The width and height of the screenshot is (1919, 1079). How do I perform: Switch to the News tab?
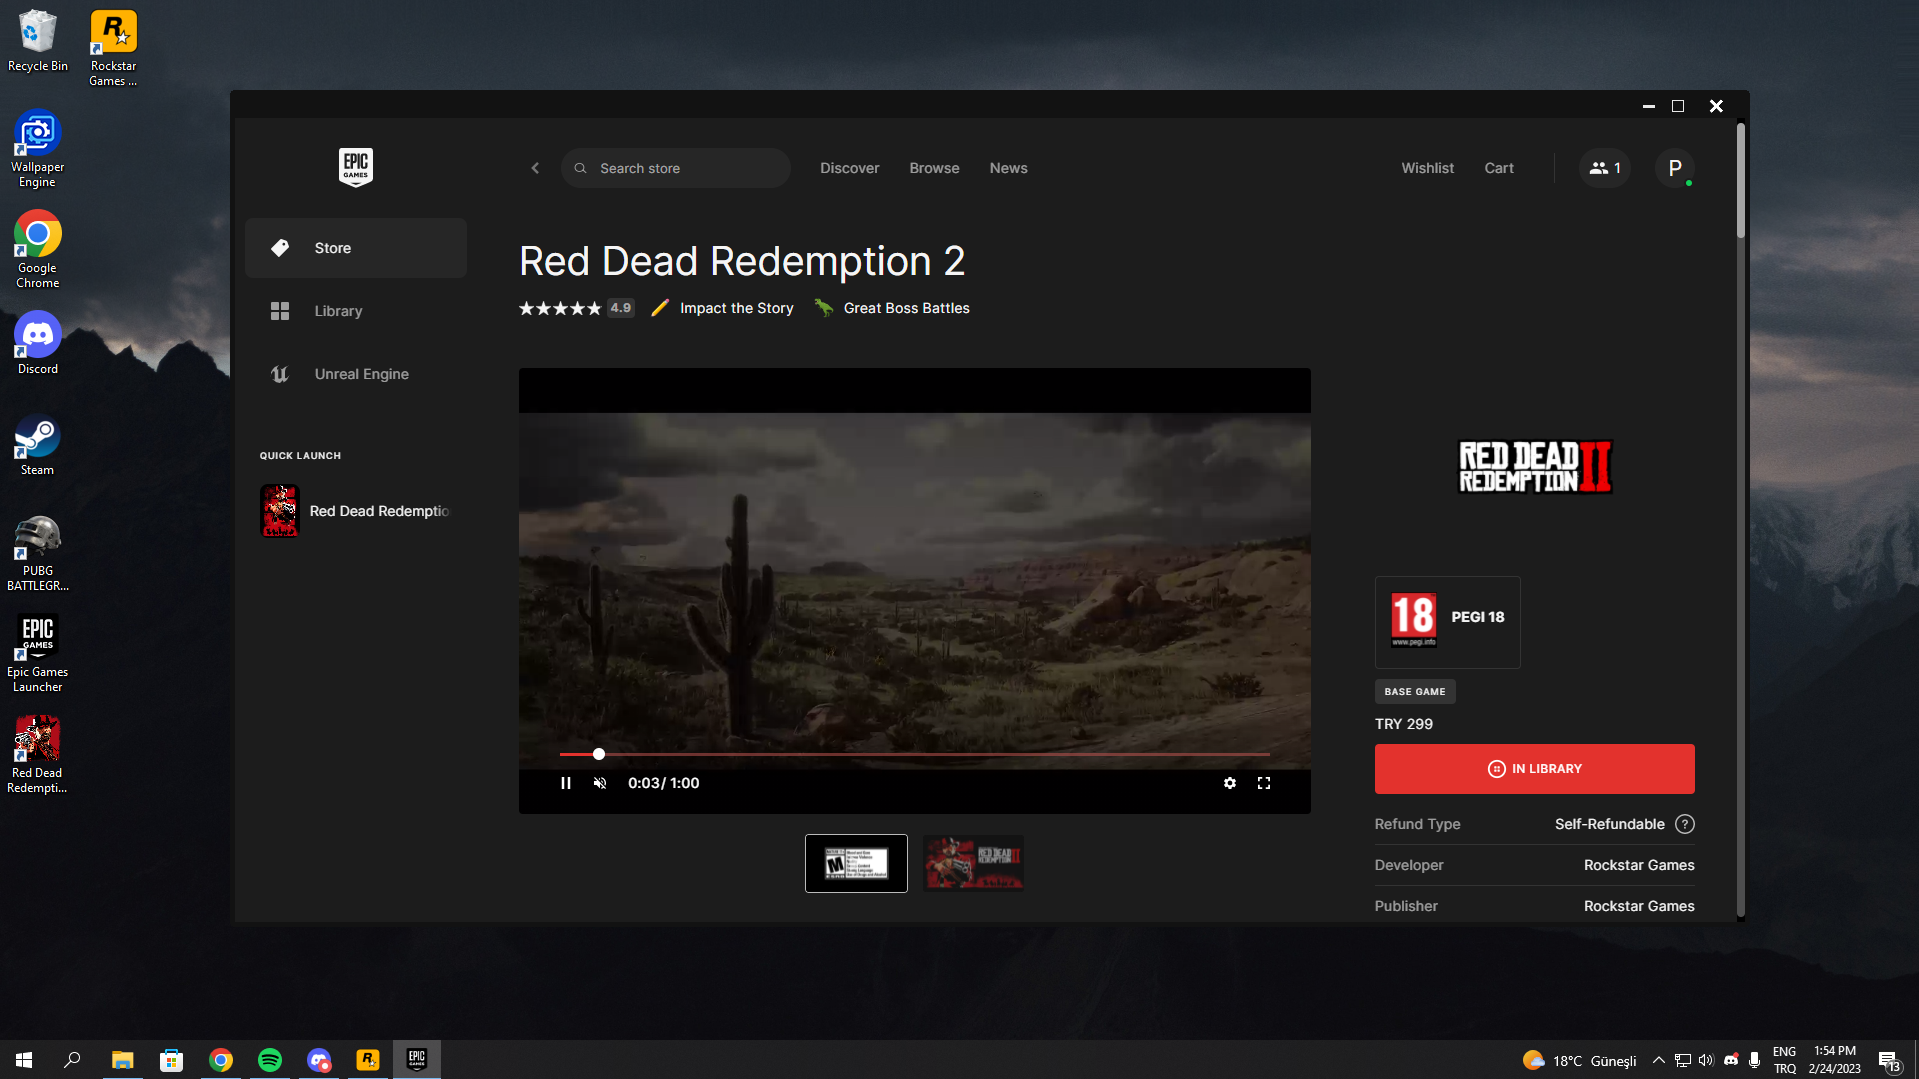[1008, 168]
